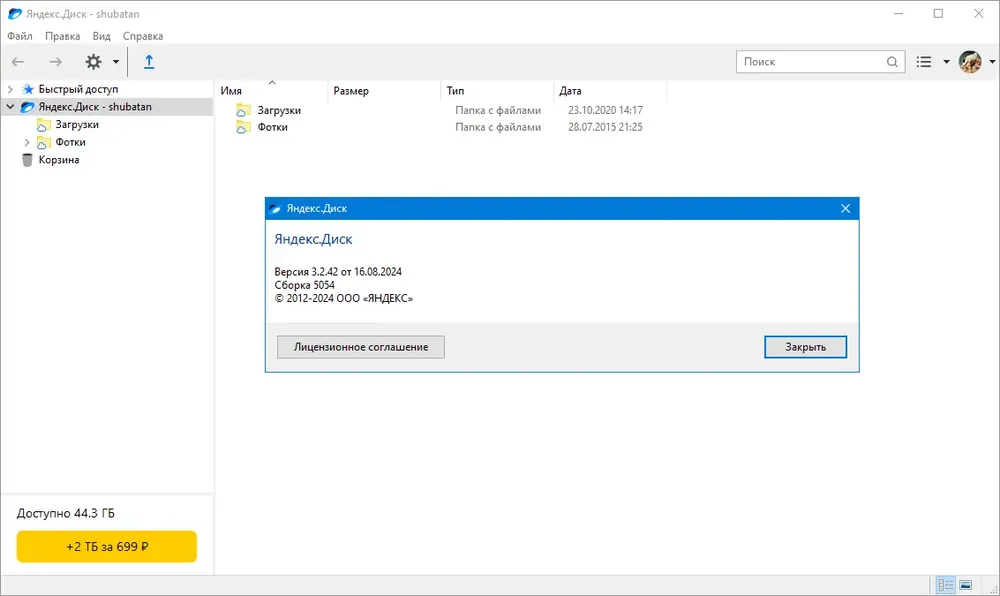Click the Закрыть button
This screenshot has width=1000, height=596.
805,347
